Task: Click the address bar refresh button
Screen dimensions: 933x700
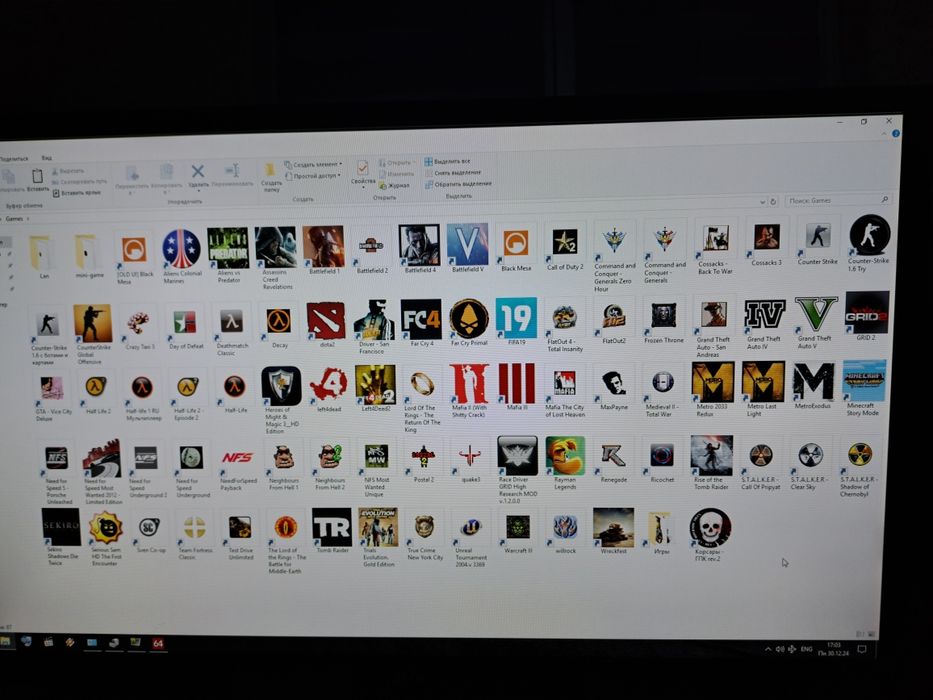Action: pyautogui.click(x=774, y=202)
